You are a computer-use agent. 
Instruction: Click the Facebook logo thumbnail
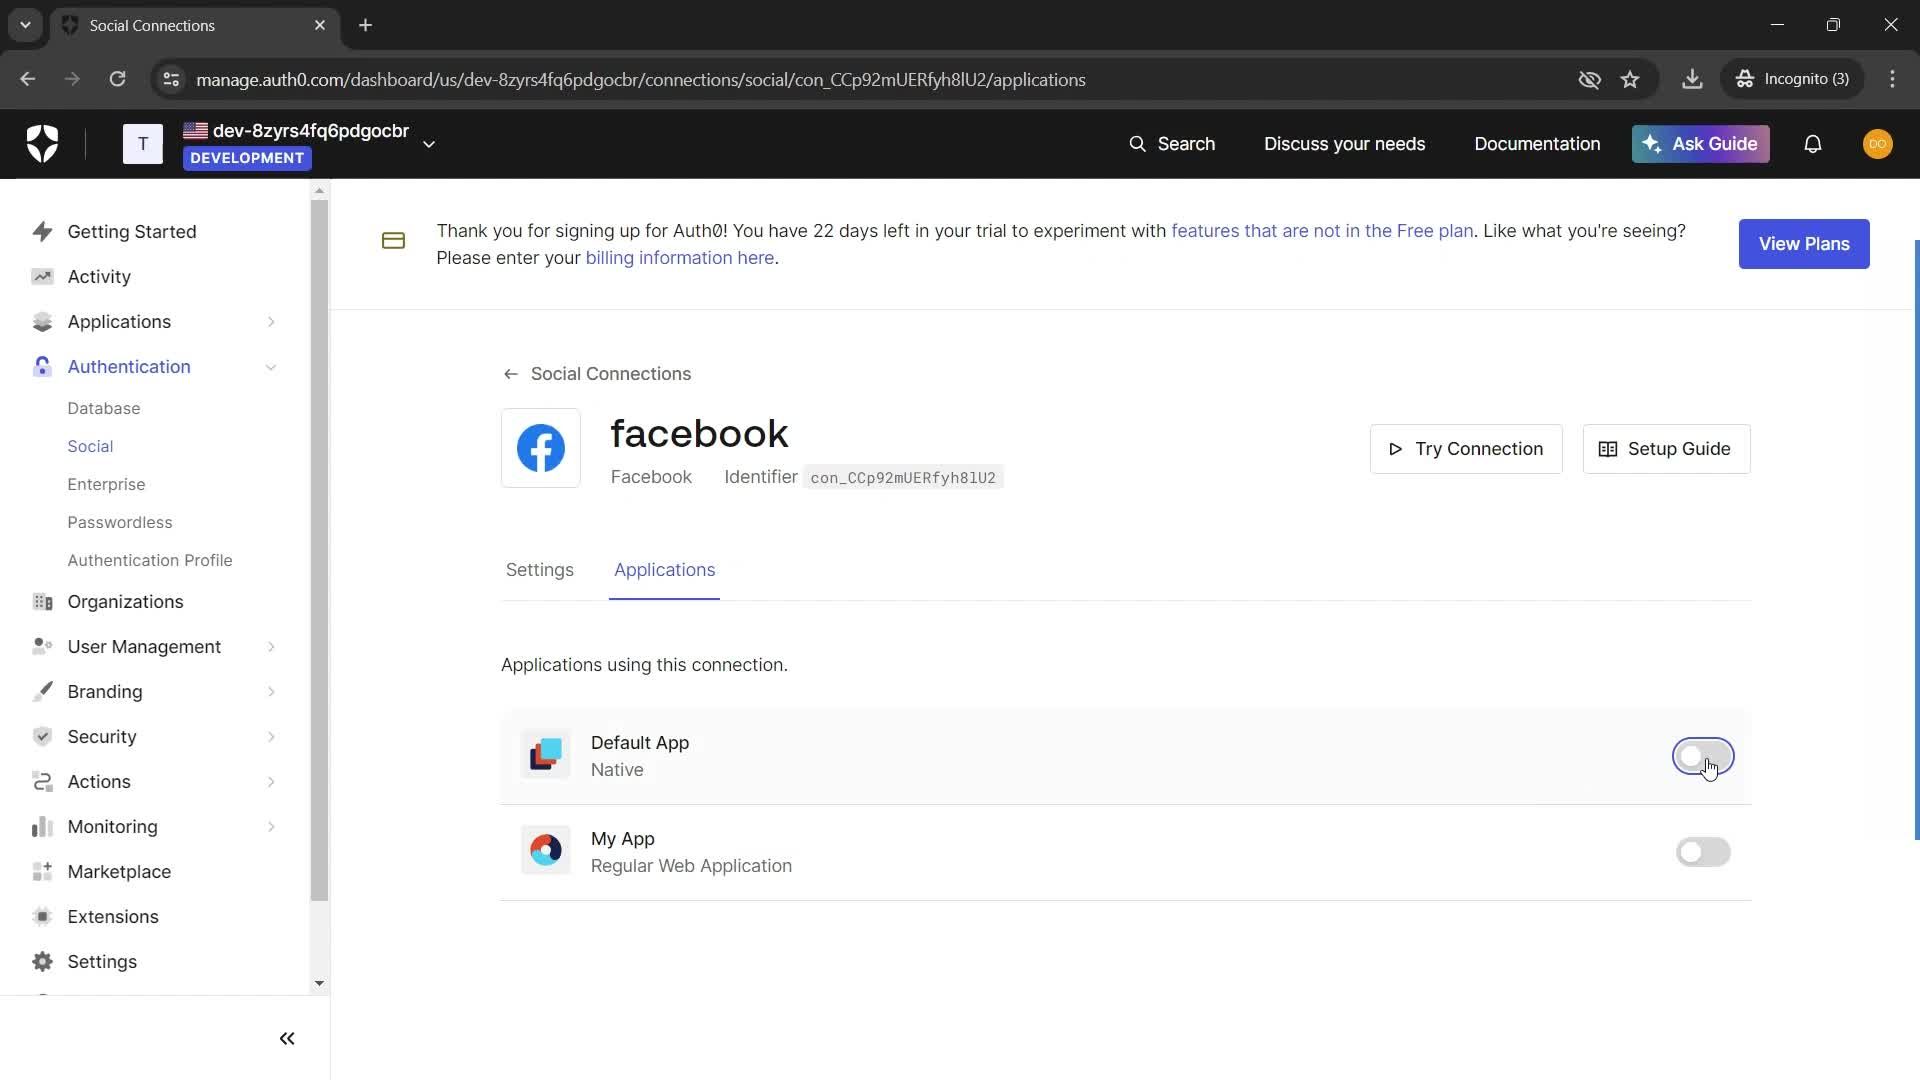click(541, 448)
